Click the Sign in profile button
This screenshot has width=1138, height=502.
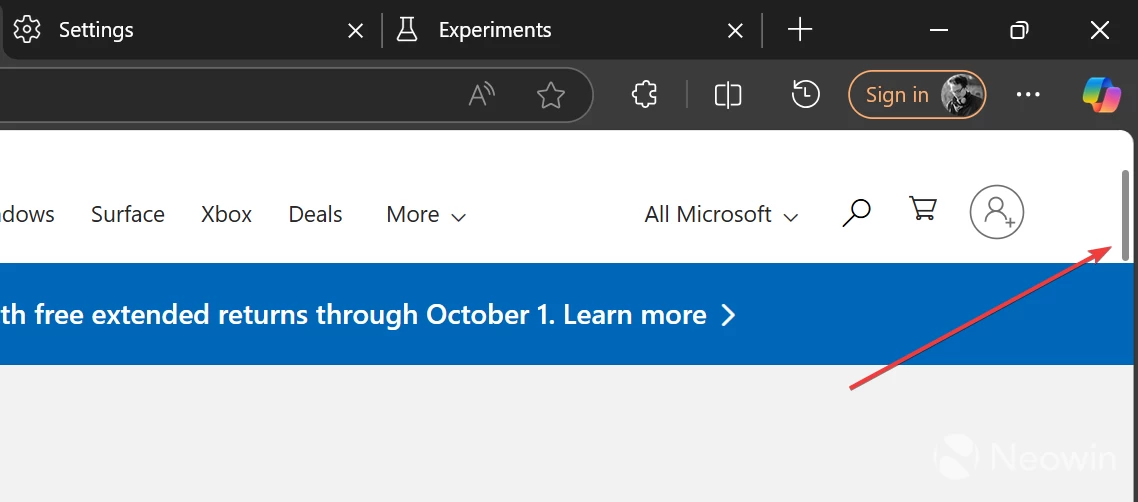click(916, 95)
